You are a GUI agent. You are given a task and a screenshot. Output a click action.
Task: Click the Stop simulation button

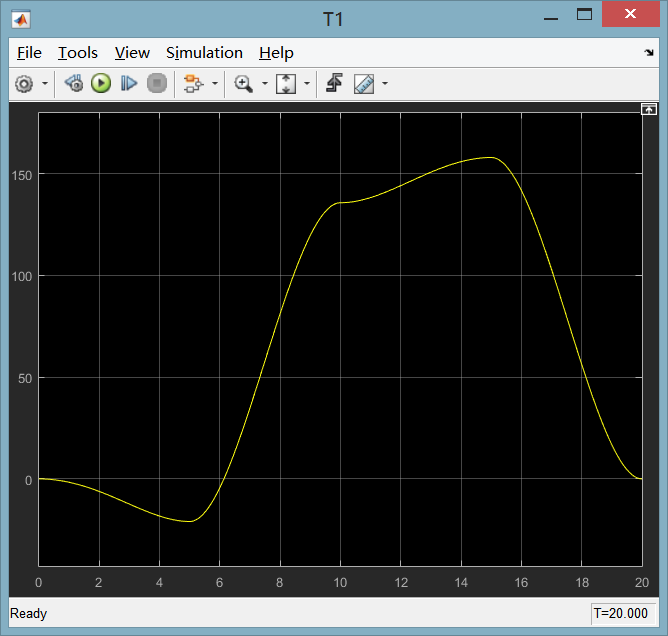click(x=157, y=83)
